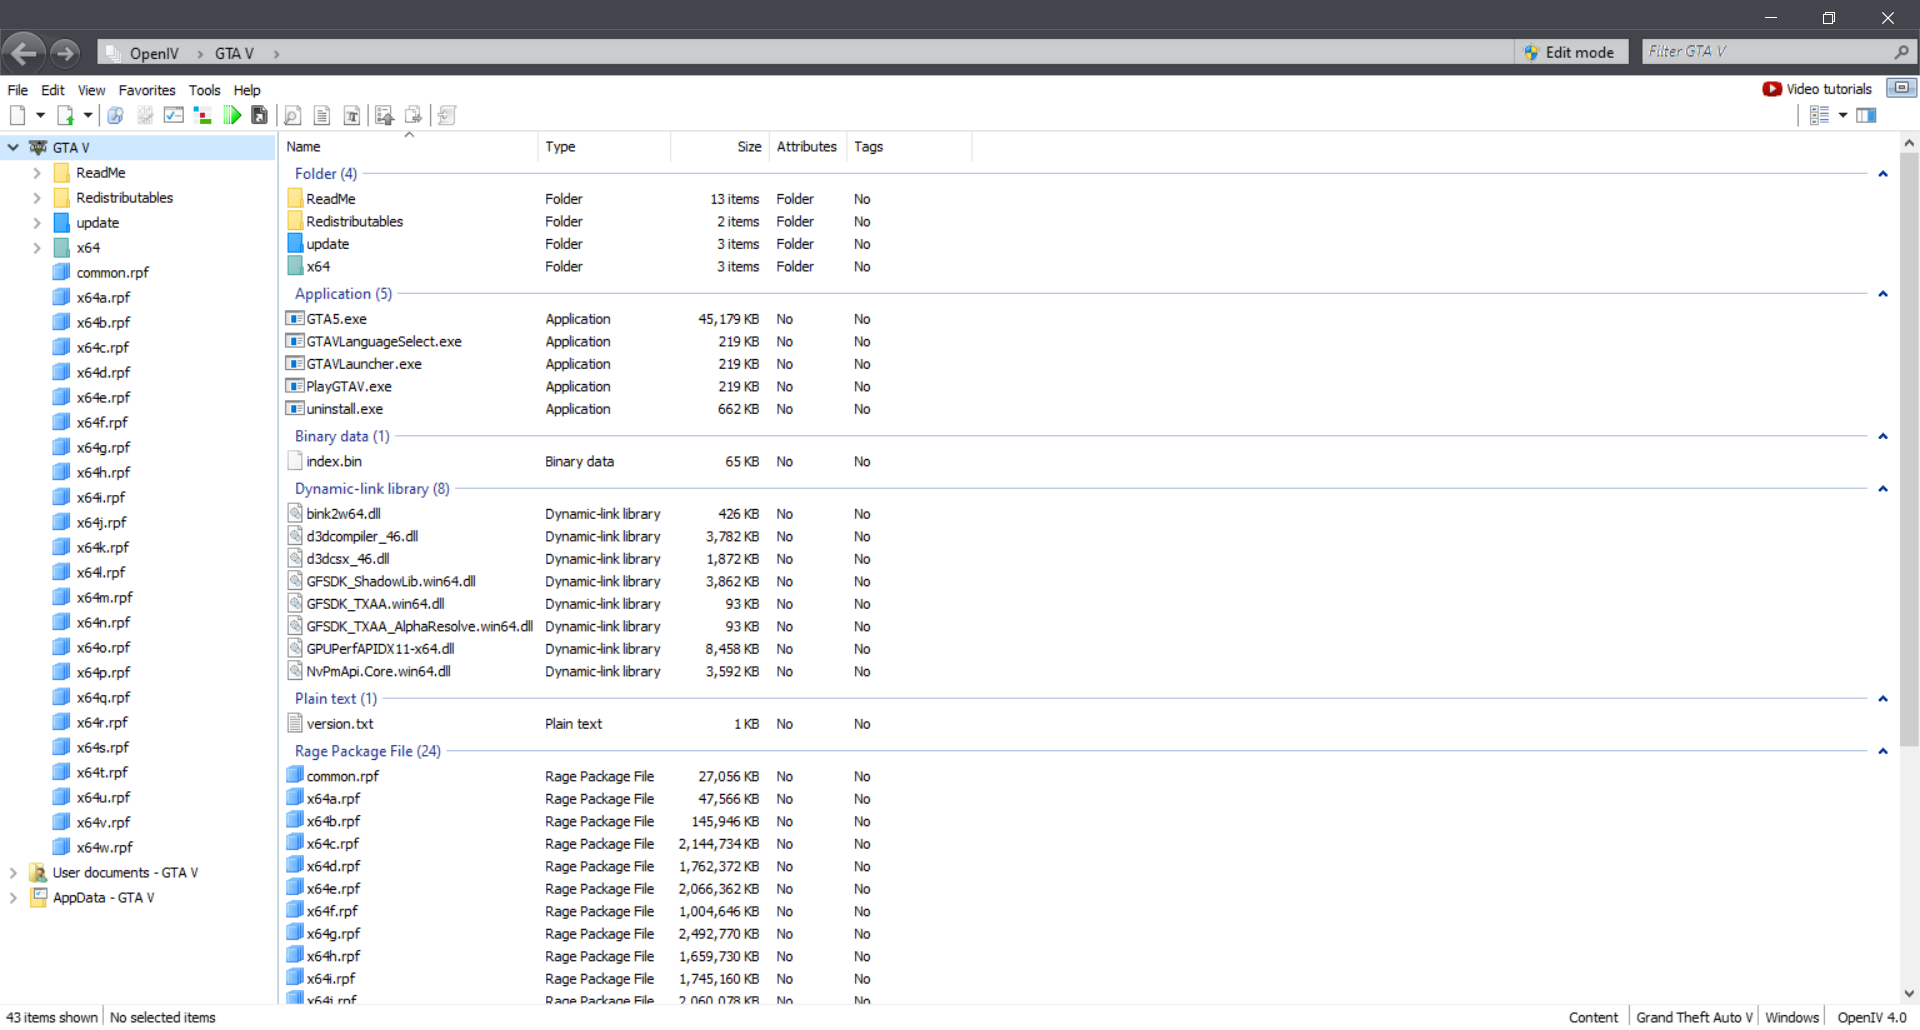Open the New file dropdown arrow
This screenshot has height=1030, width=1920.
pyautogui.click(x=41, y=116)
